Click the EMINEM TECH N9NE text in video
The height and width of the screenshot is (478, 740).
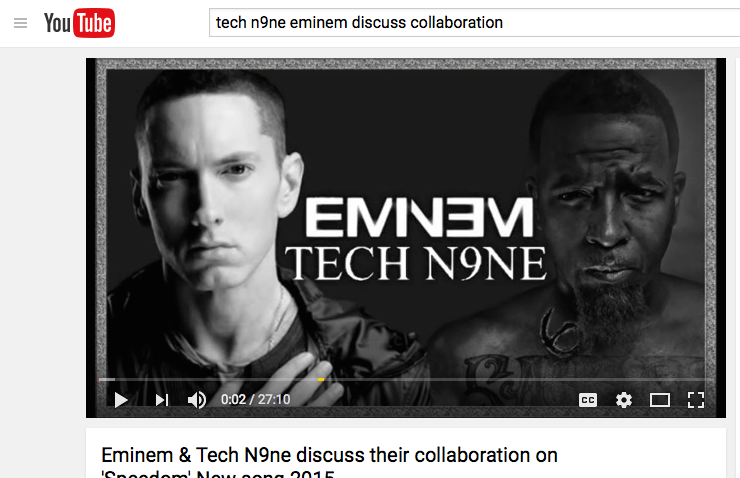416,239
